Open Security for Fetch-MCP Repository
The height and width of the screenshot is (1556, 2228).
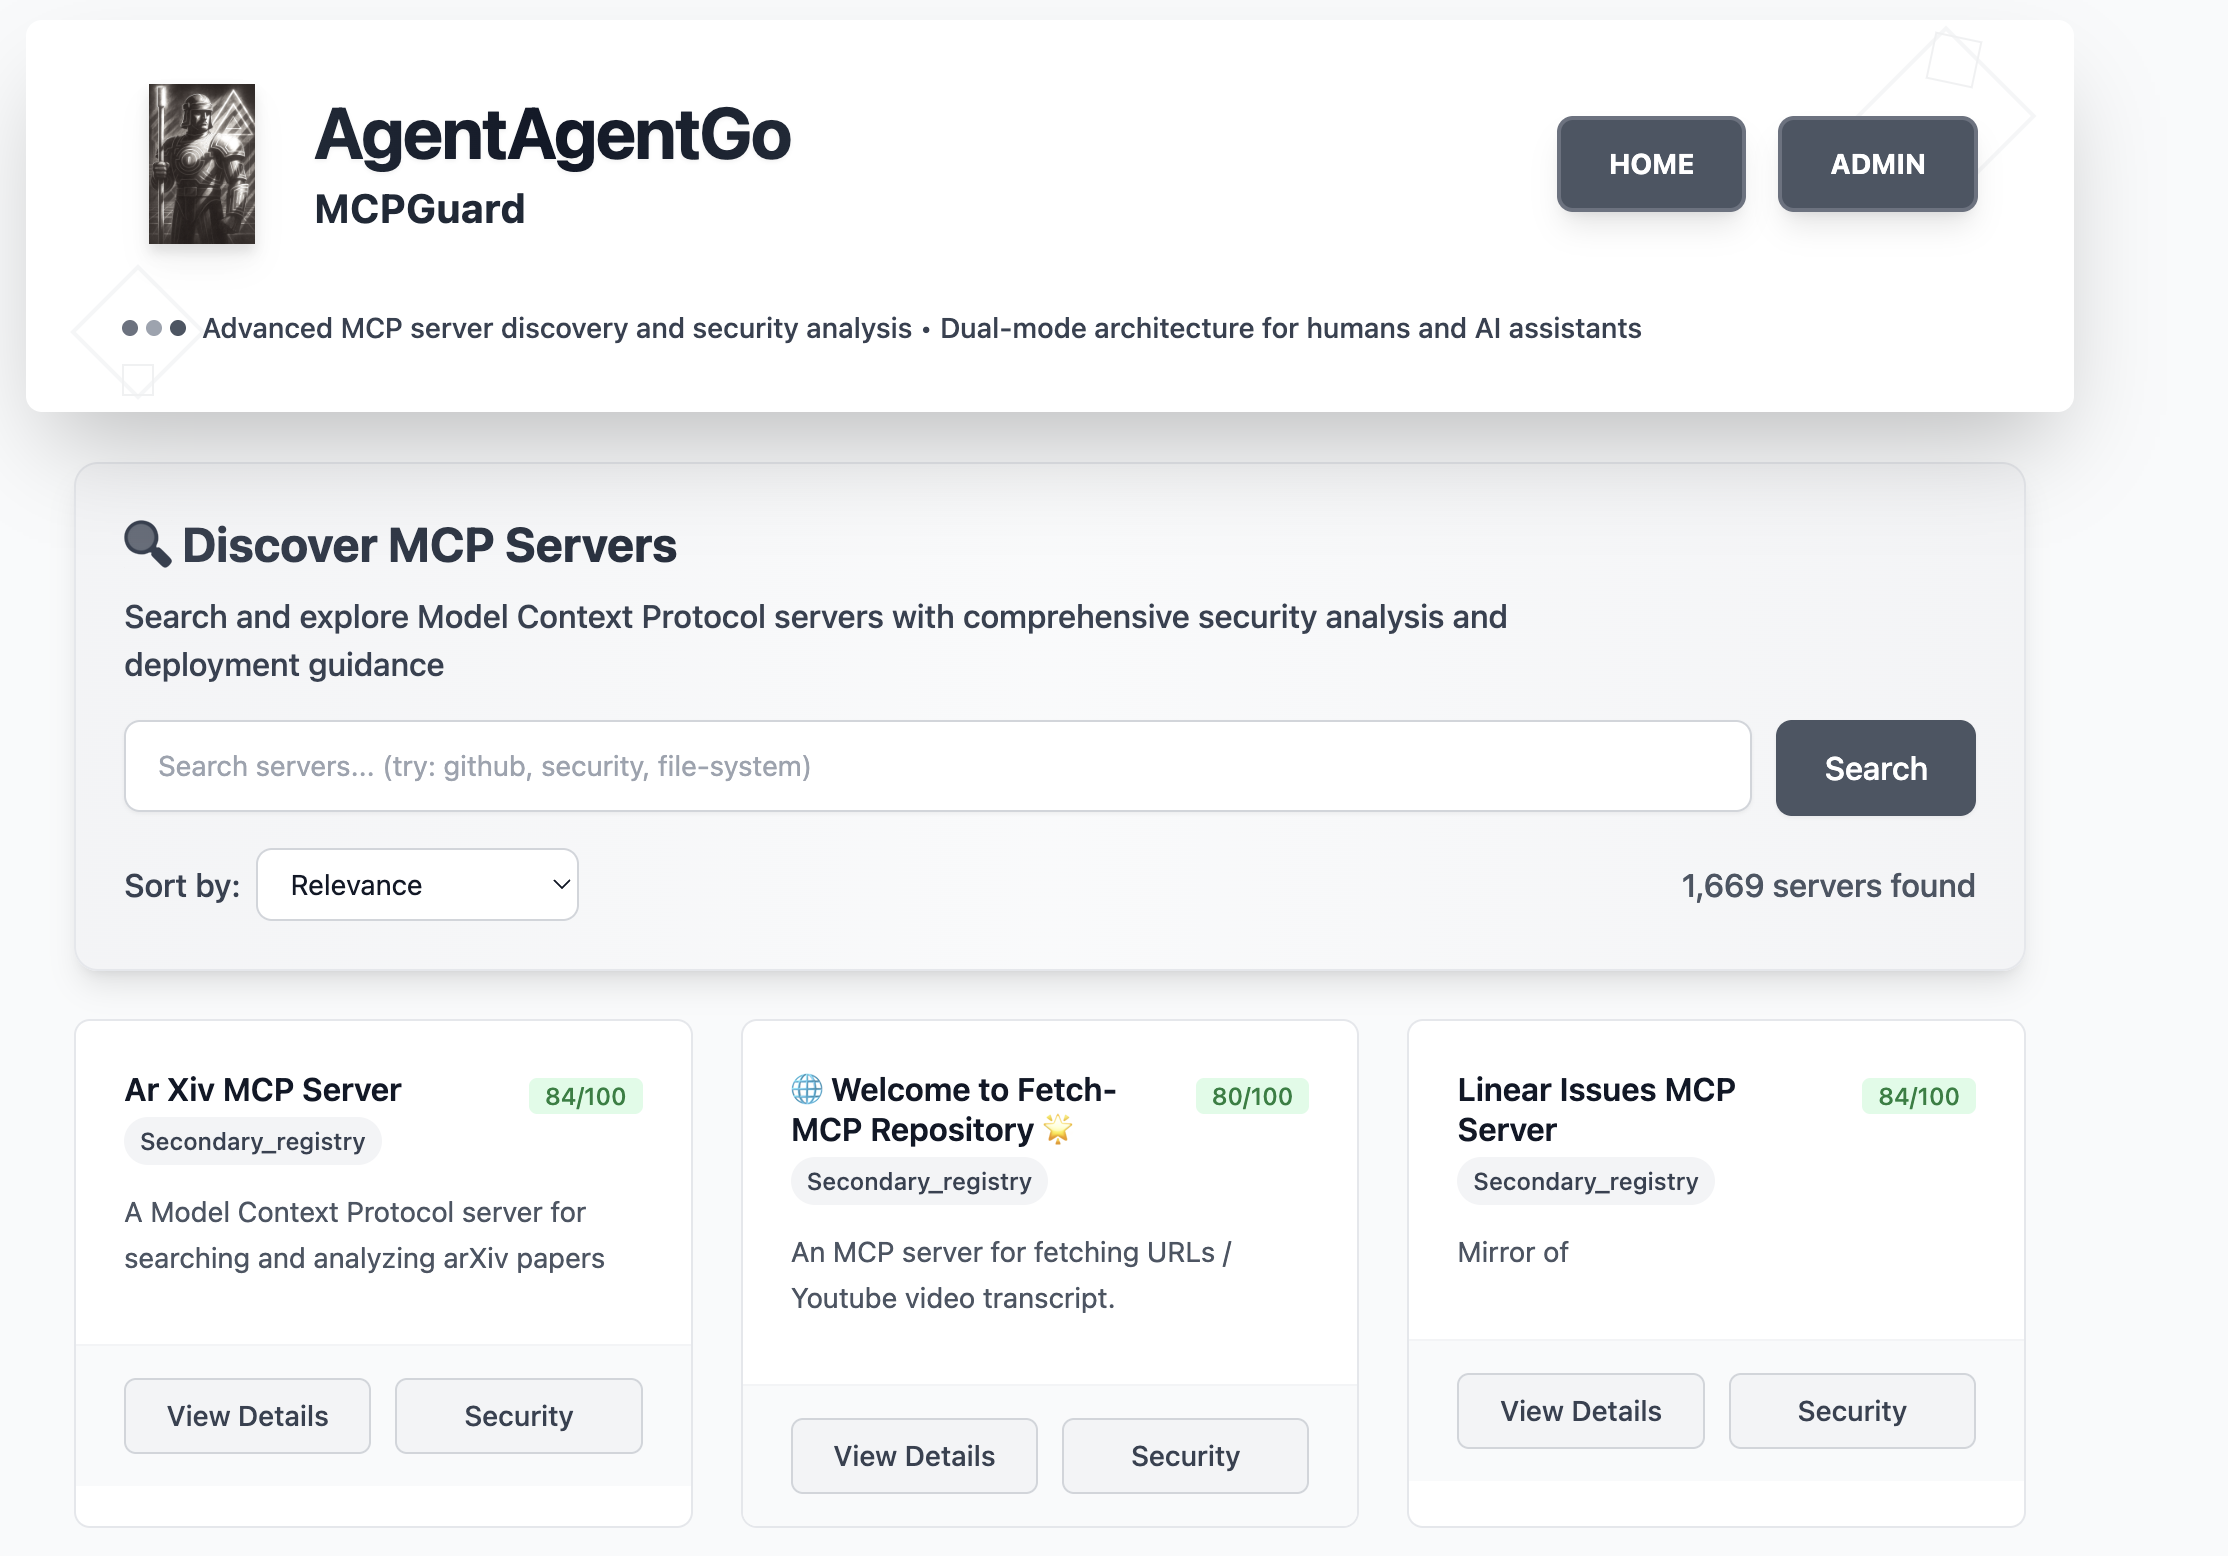tap(1184, 1456)
